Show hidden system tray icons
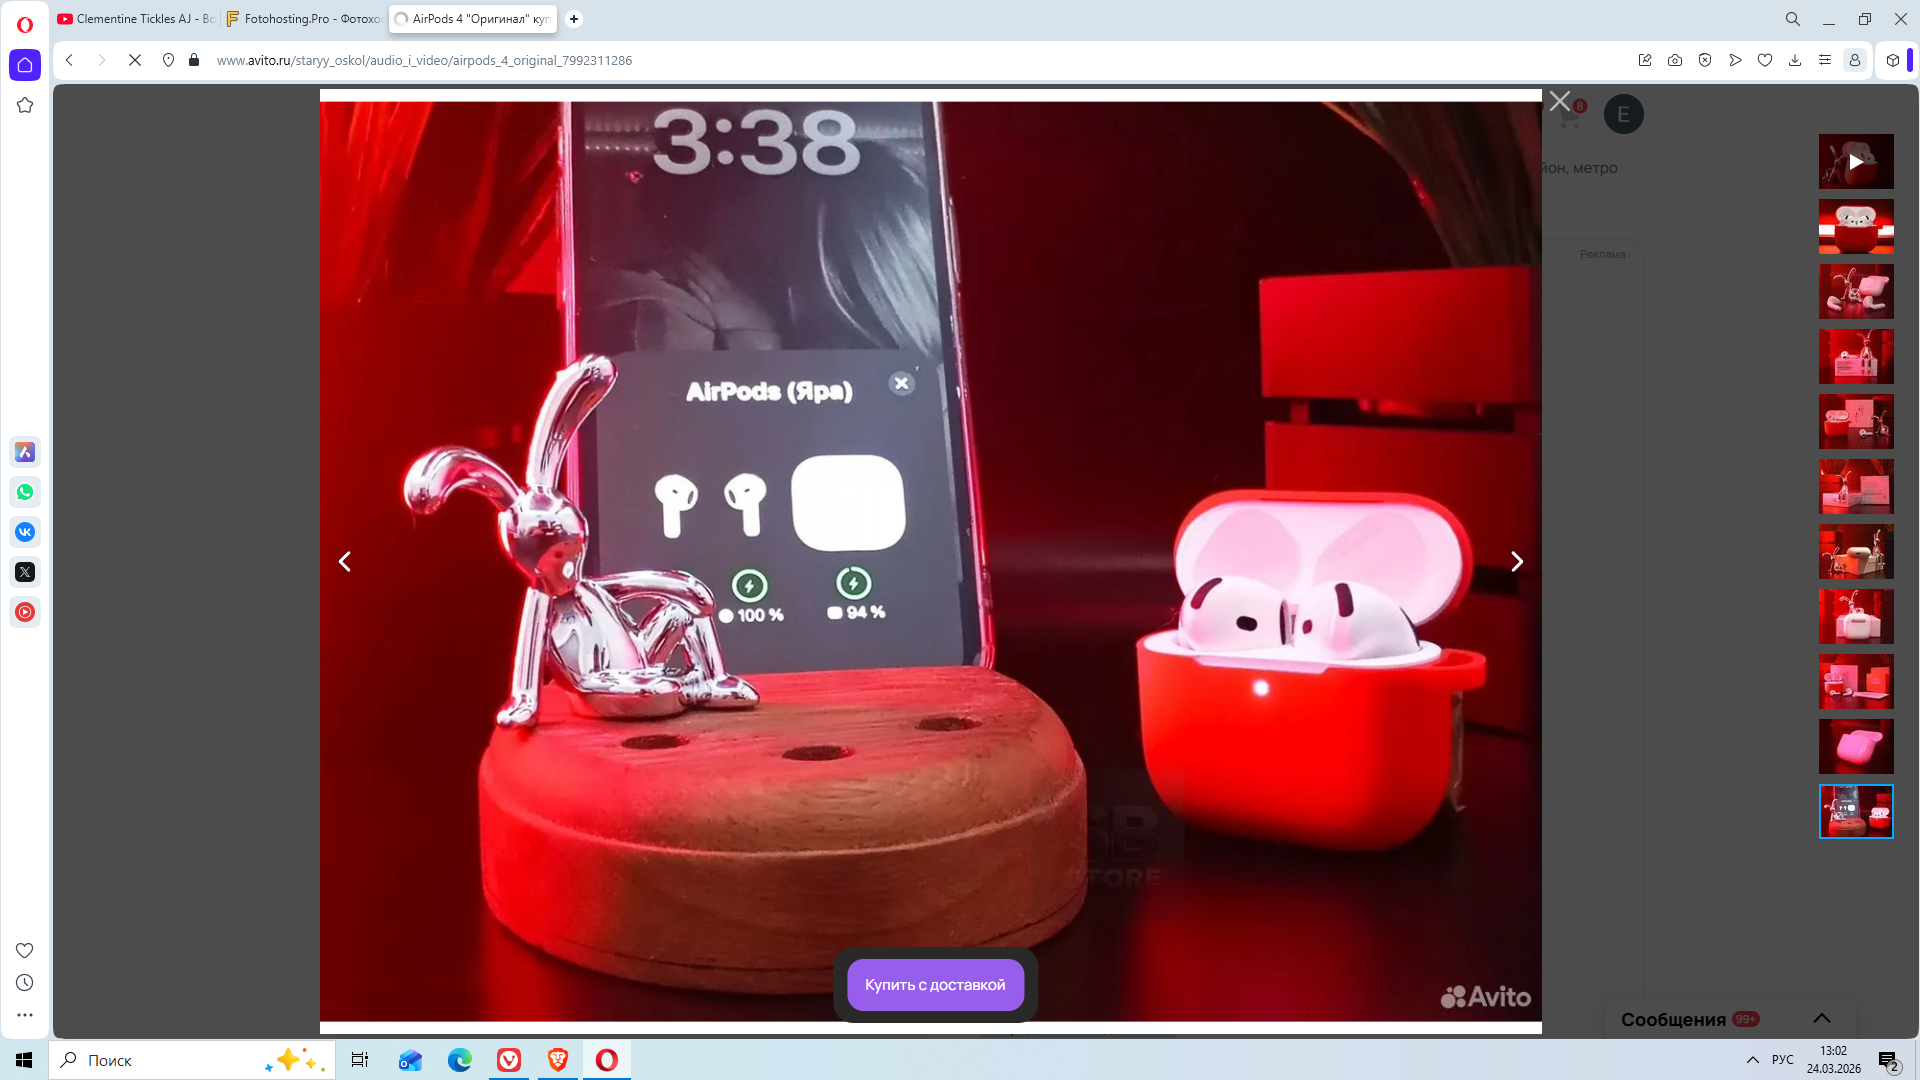The width and height of the screenshot is (1920, 1080). coord(1752,1060)
